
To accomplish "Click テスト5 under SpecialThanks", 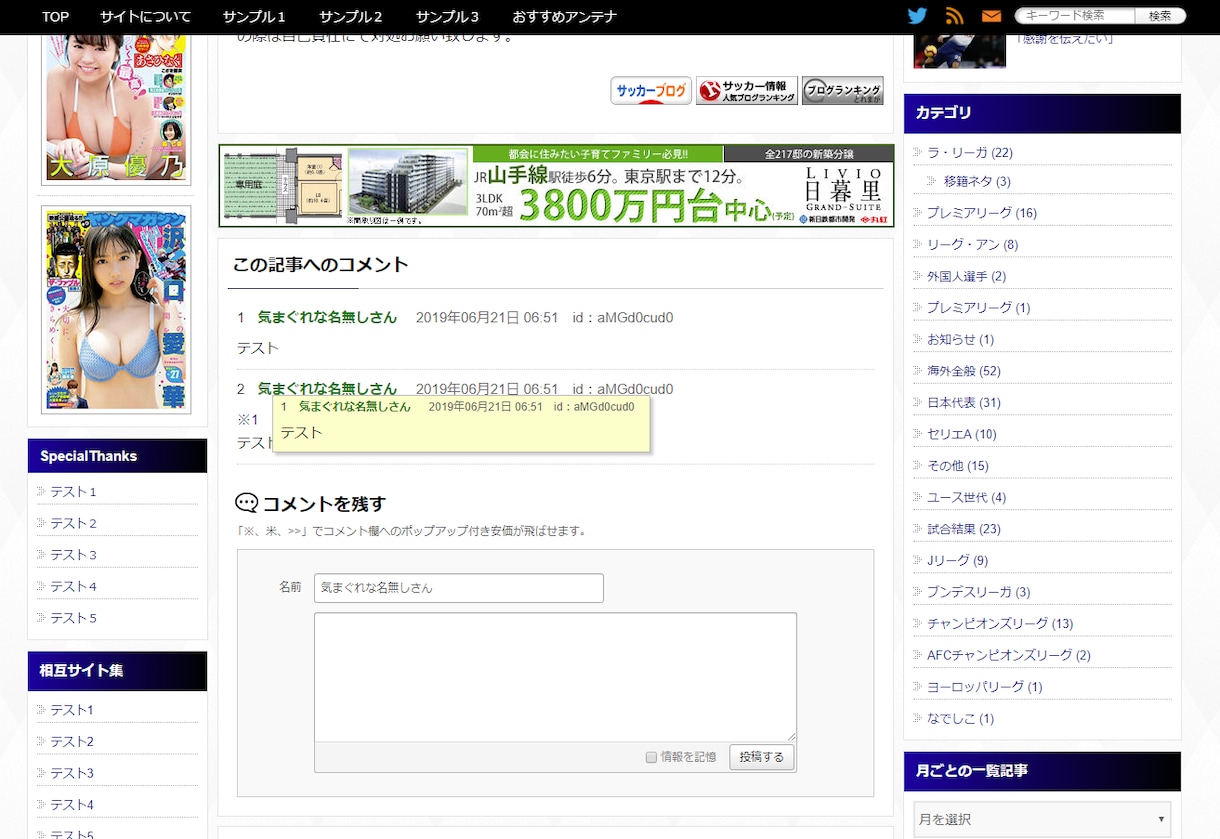I will [74, 618].
